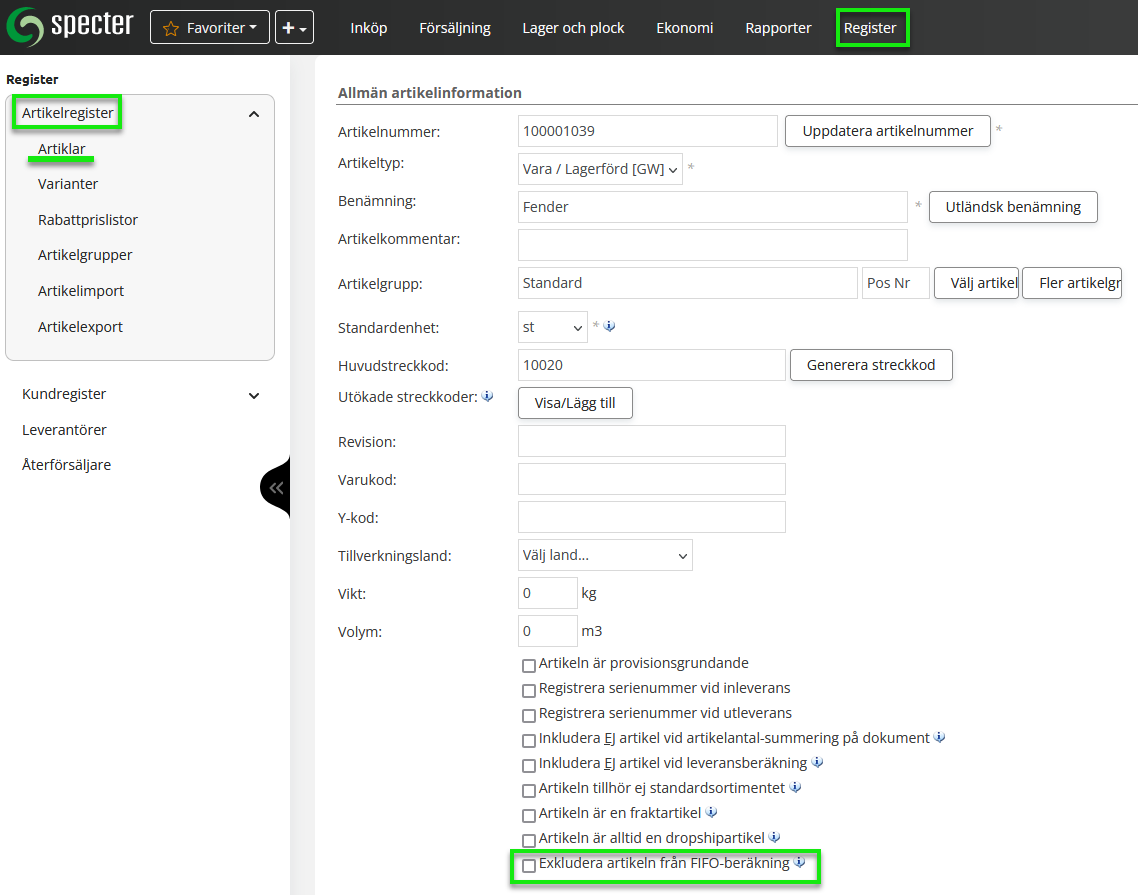Click into the Benämning text field
Screen dimensions: 1138x895
(712, 207)
